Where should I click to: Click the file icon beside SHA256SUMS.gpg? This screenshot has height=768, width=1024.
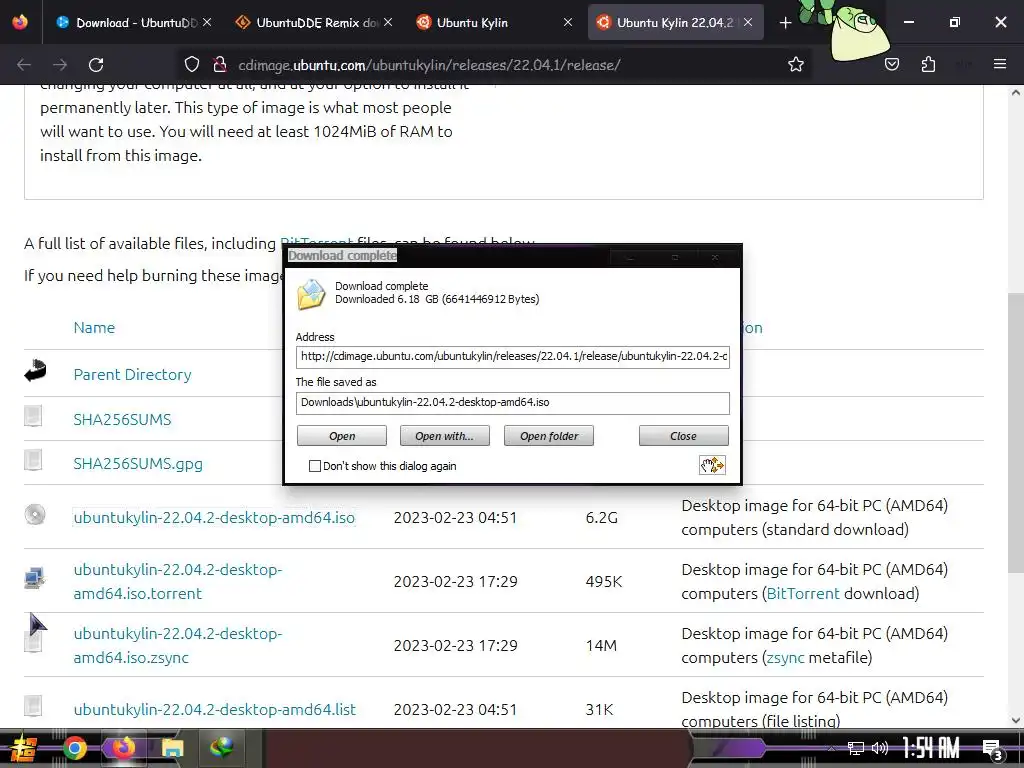point(33,460)
